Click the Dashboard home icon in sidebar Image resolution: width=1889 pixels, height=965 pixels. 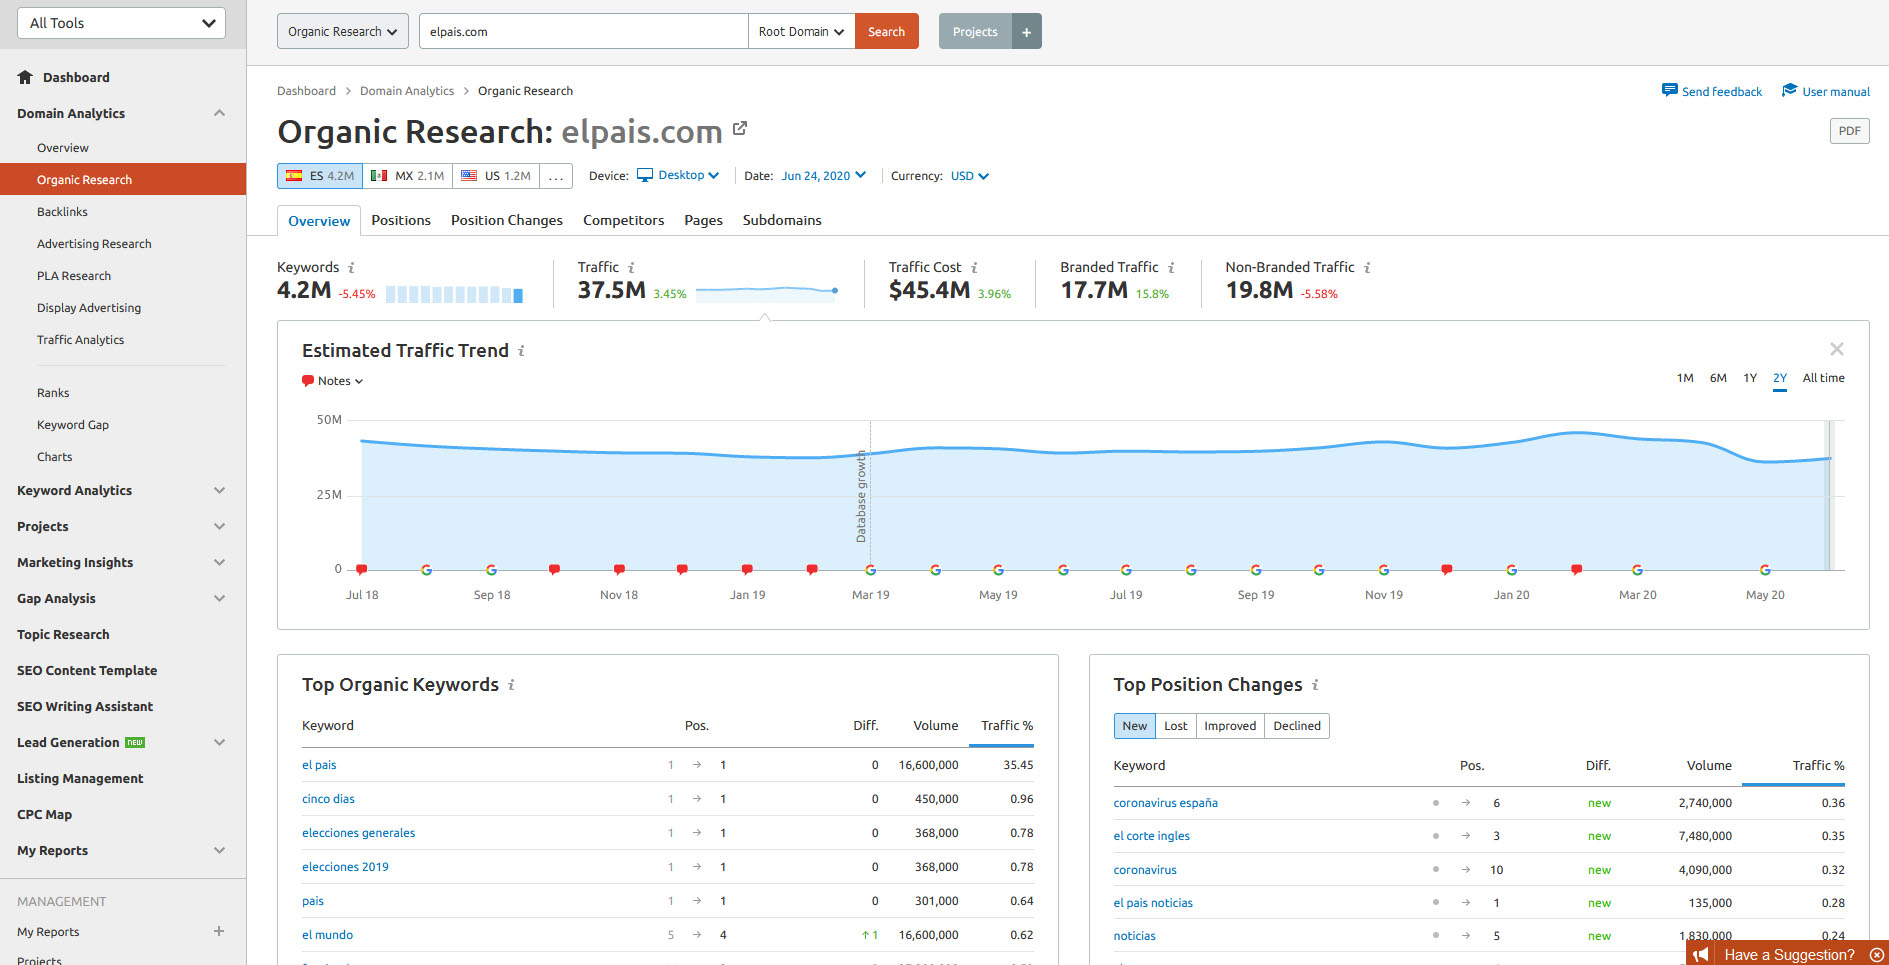pyautogui.click(x=25, y=77)
